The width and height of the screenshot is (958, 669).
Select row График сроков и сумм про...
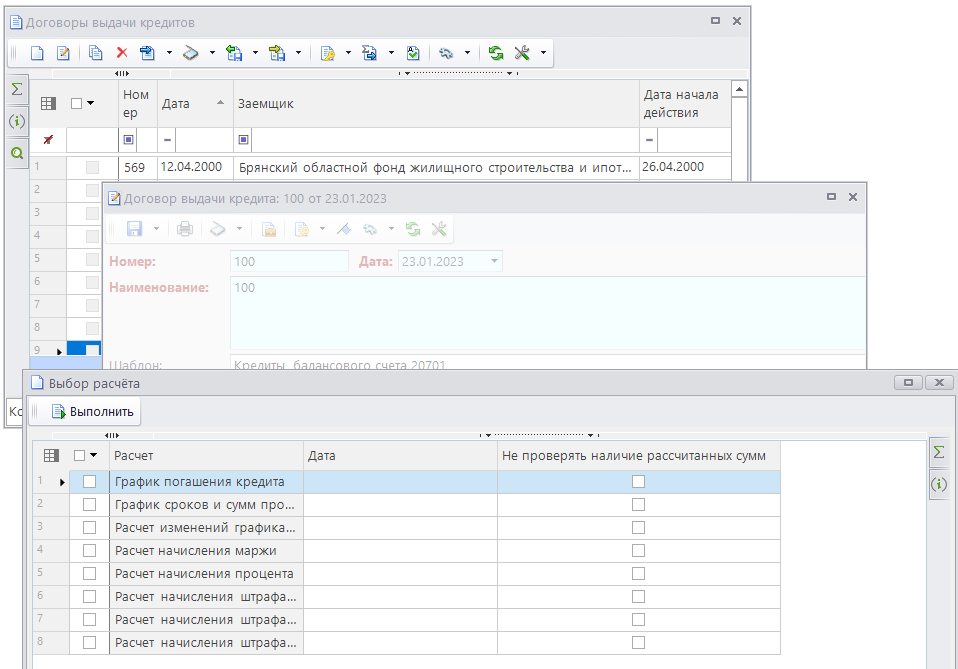coord(204,505)
